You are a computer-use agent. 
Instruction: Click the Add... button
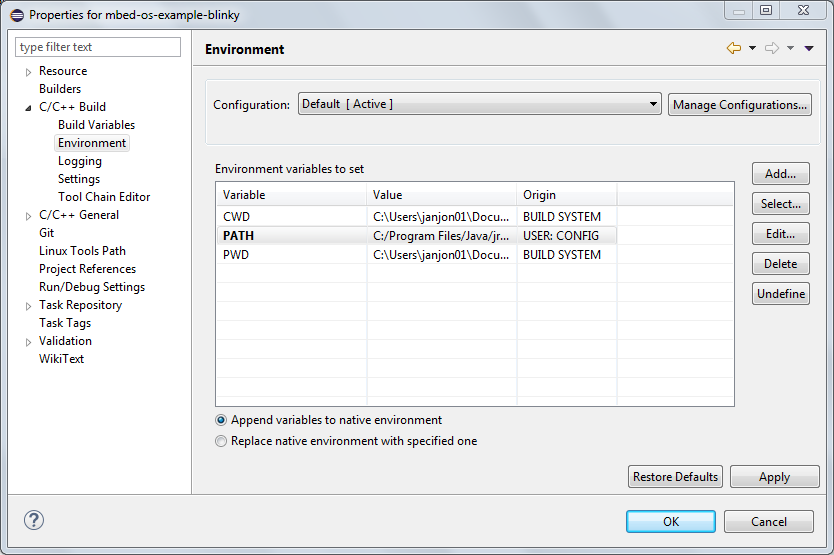coord(780,174)
